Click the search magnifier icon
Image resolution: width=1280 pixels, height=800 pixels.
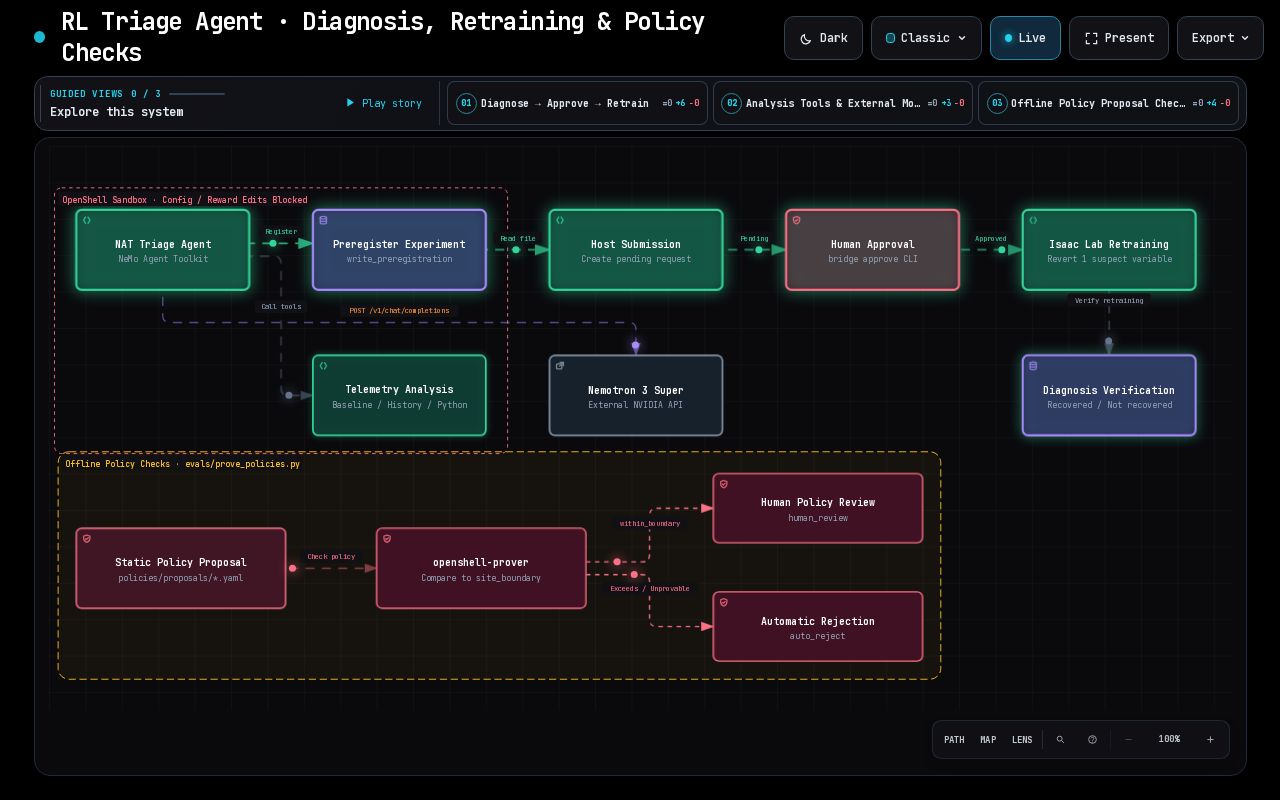pyautogui.click(x=1060, y=740)
